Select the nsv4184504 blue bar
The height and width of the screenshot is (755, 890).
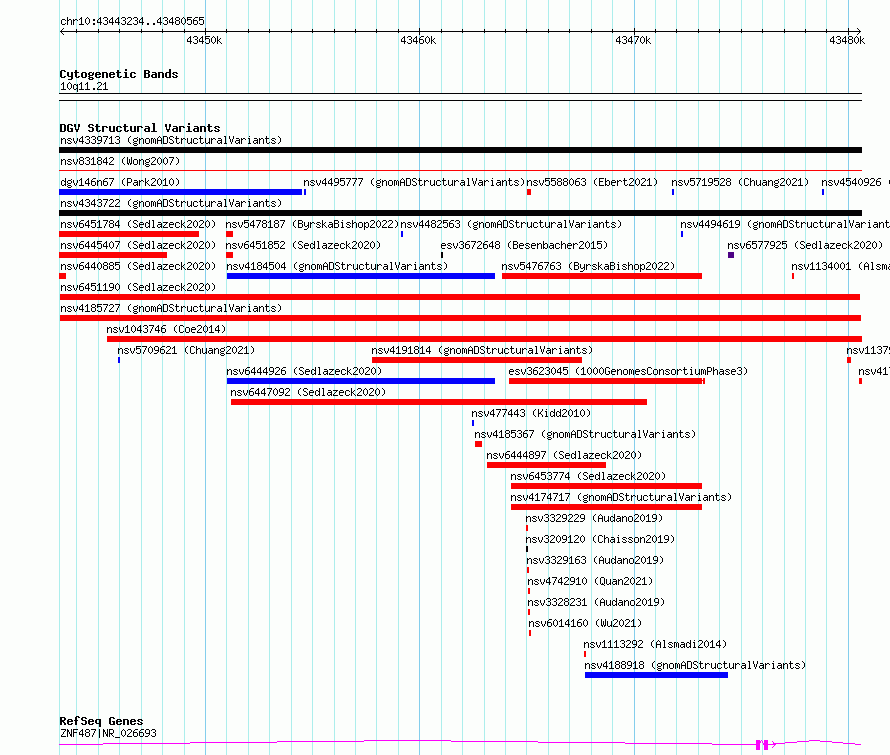point(360,276)
